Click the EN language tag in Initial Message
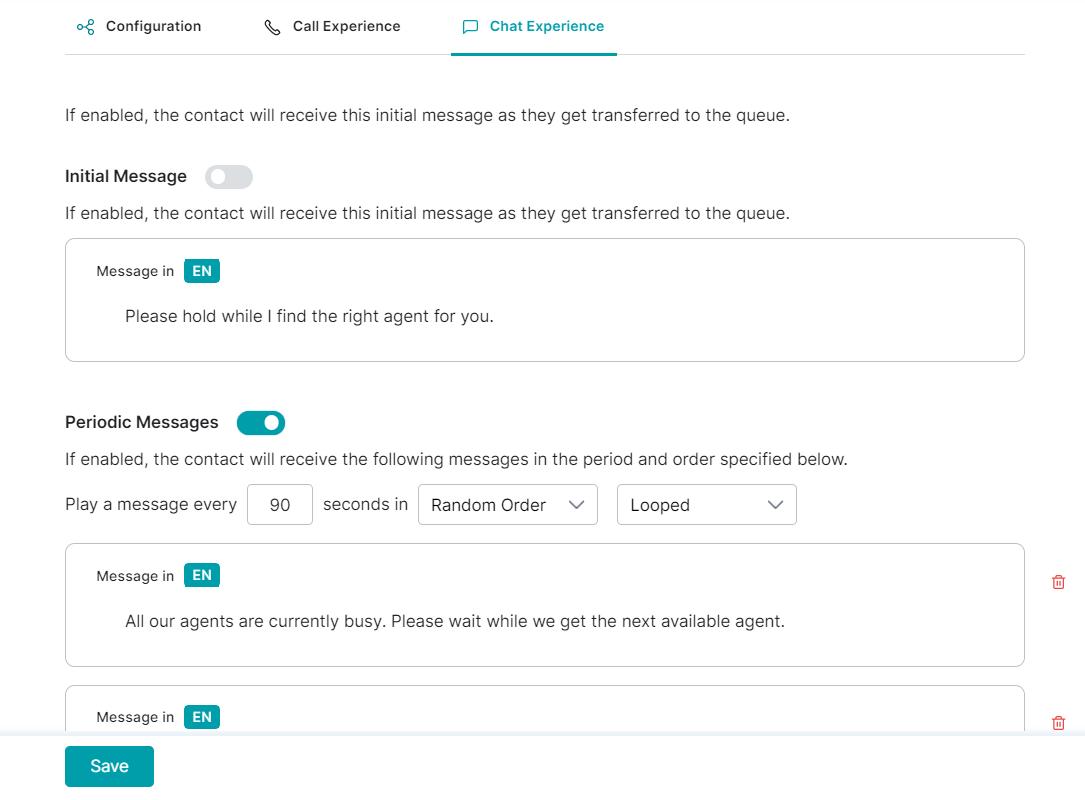This screenshot has height=800, width=1085. point(202,271)
